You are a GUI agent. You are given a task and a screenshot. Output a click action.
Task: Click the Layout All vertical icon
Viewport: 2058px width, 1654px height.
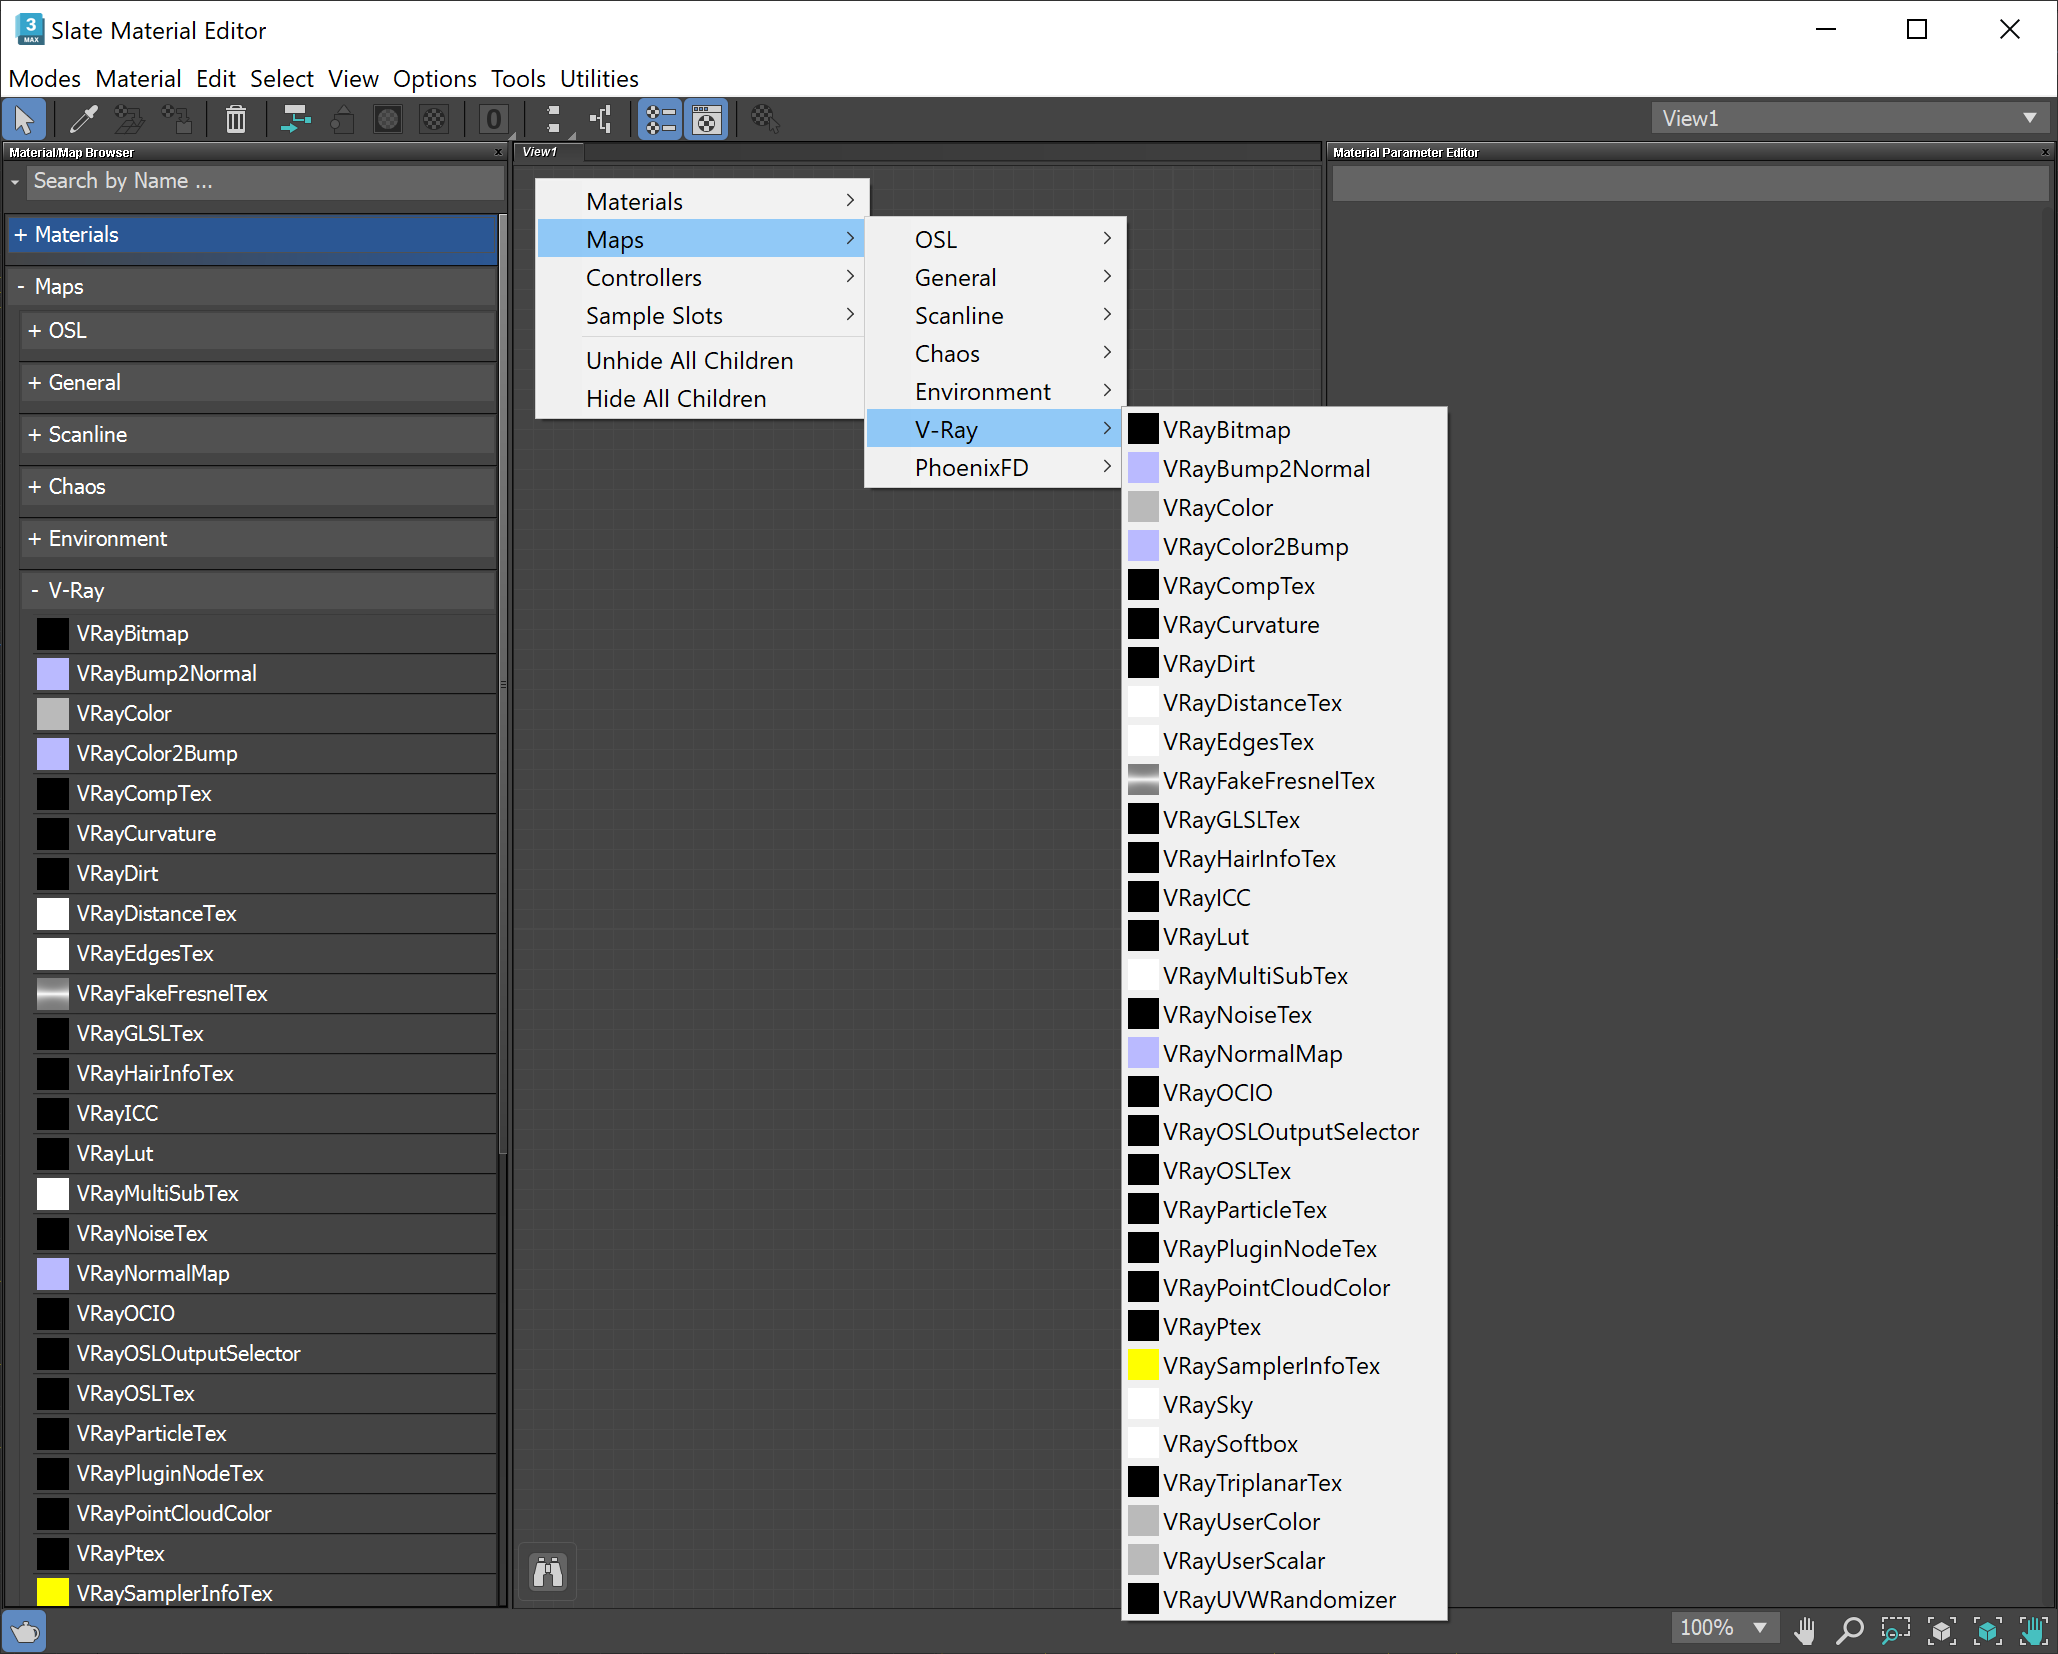[x=552, y=119]
